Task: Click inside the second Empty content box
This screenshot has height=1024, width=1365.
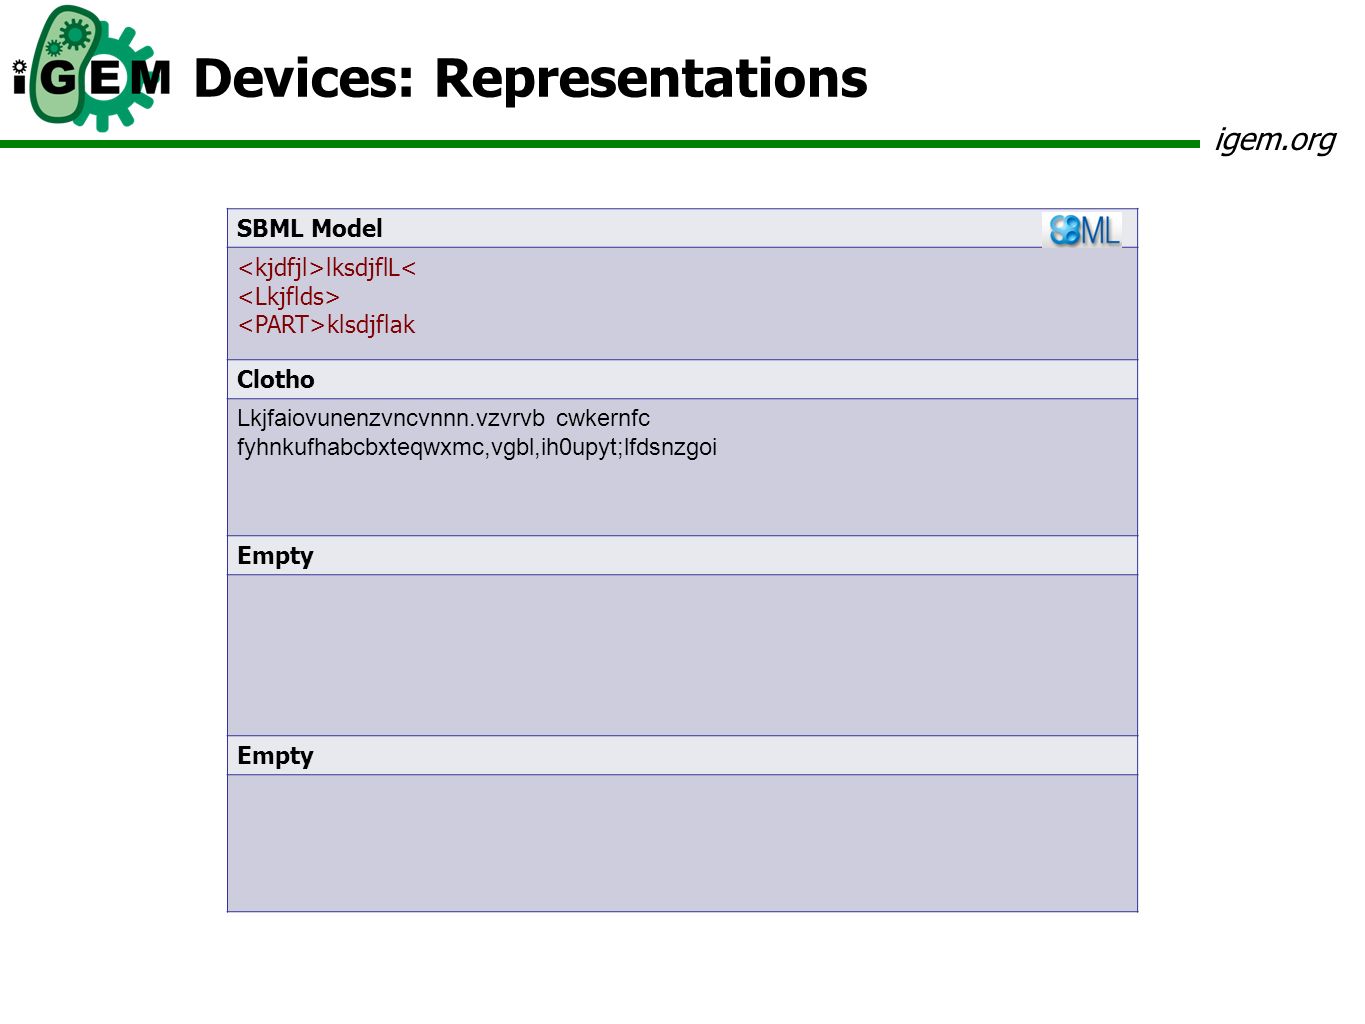Action: (682, 843)
